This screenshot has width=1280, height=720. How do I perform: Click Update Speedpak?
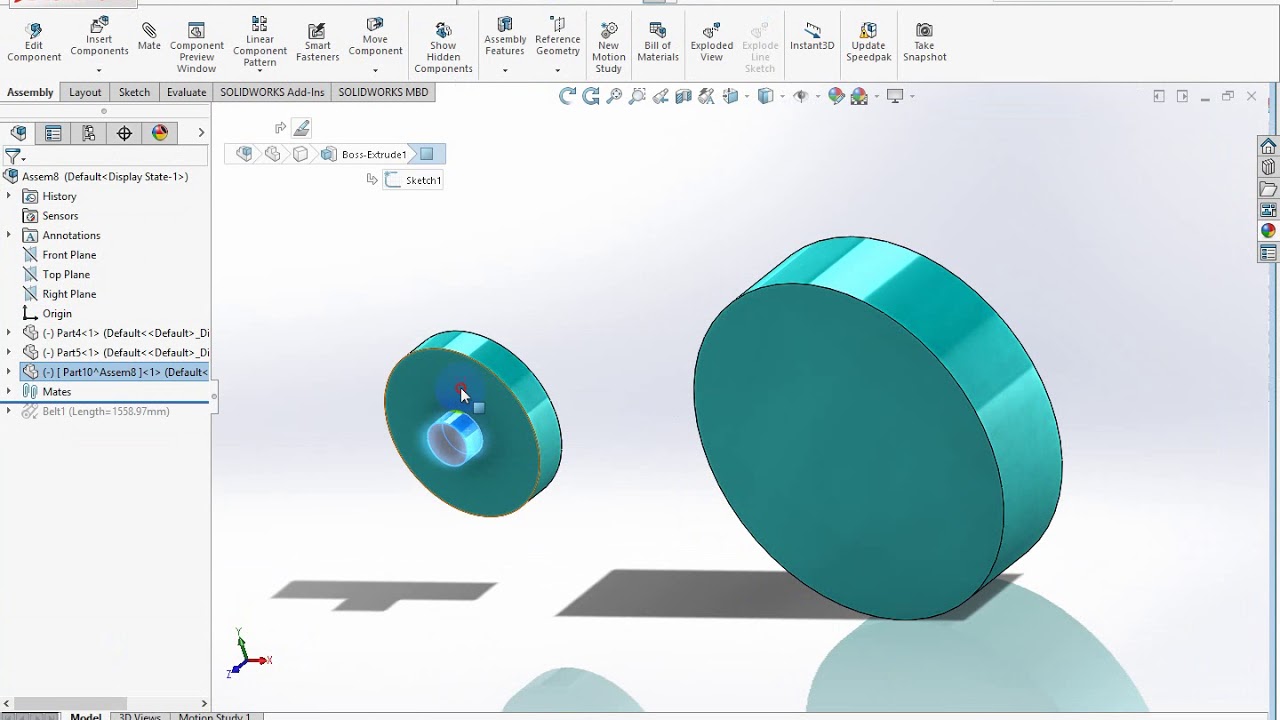tap(868, 43)
